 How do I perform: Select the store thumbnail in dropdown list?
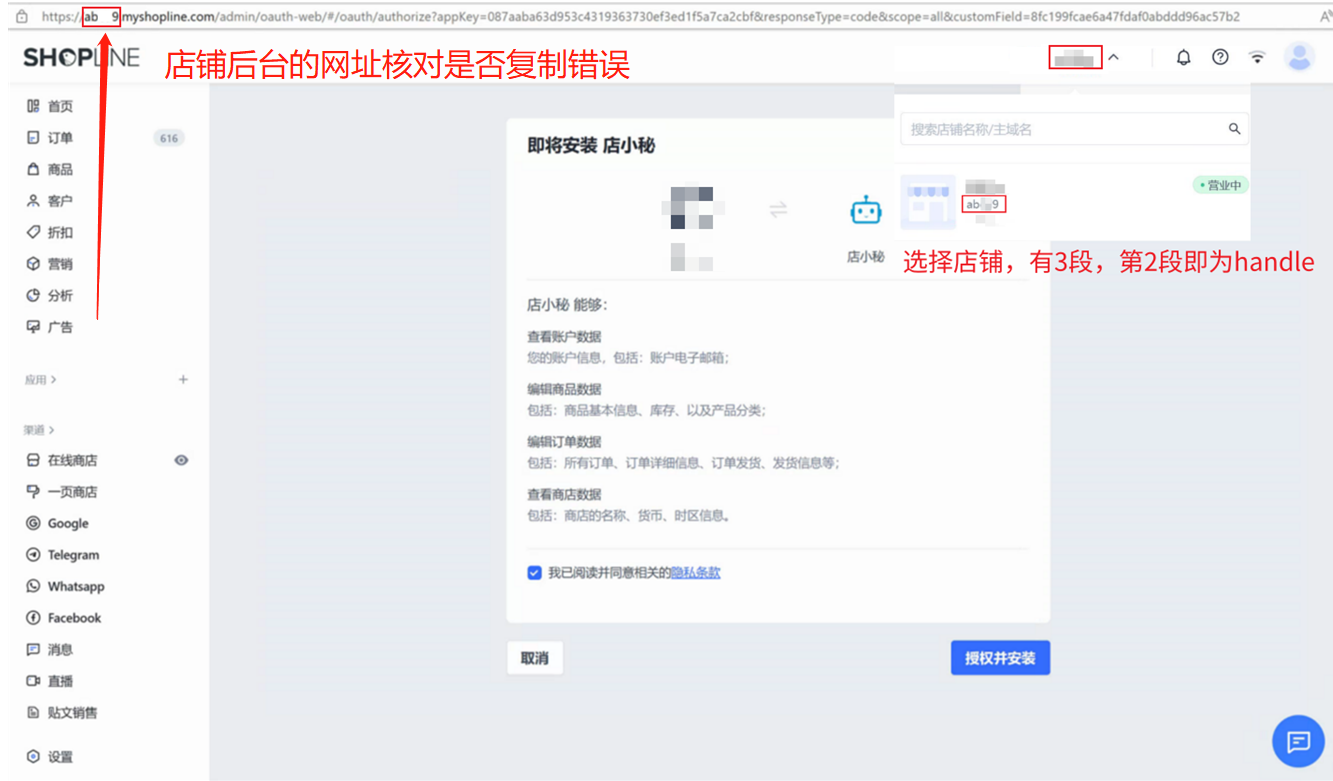[928, 202]
